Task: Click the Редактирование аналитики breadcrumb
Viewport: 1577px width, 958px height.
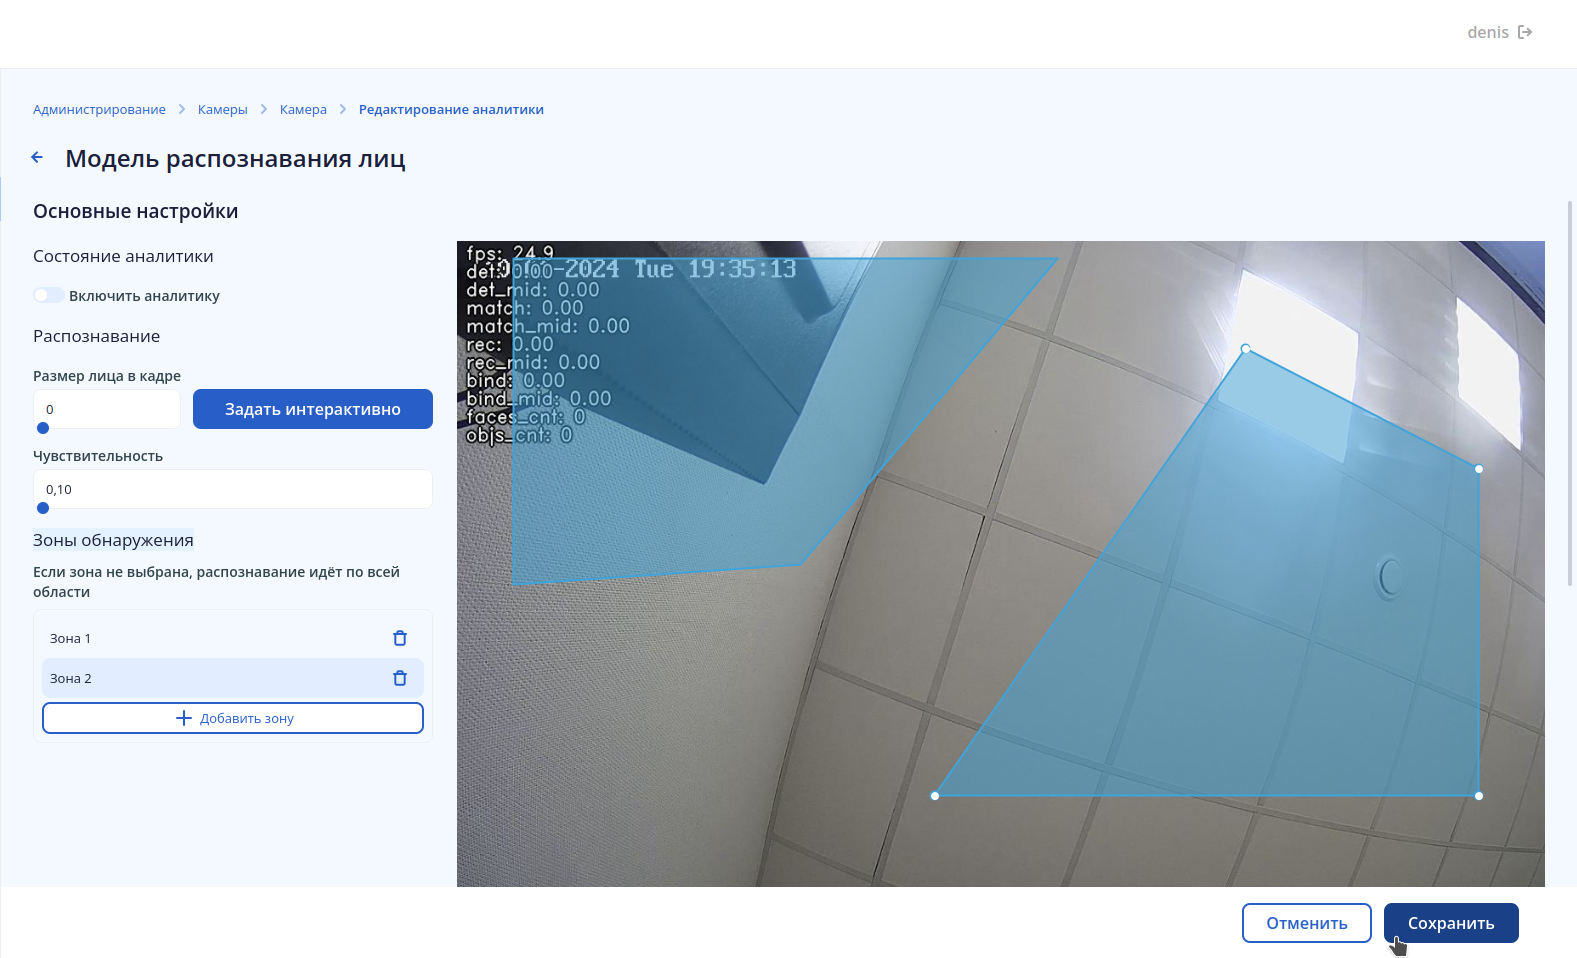Action: [451, 110]
